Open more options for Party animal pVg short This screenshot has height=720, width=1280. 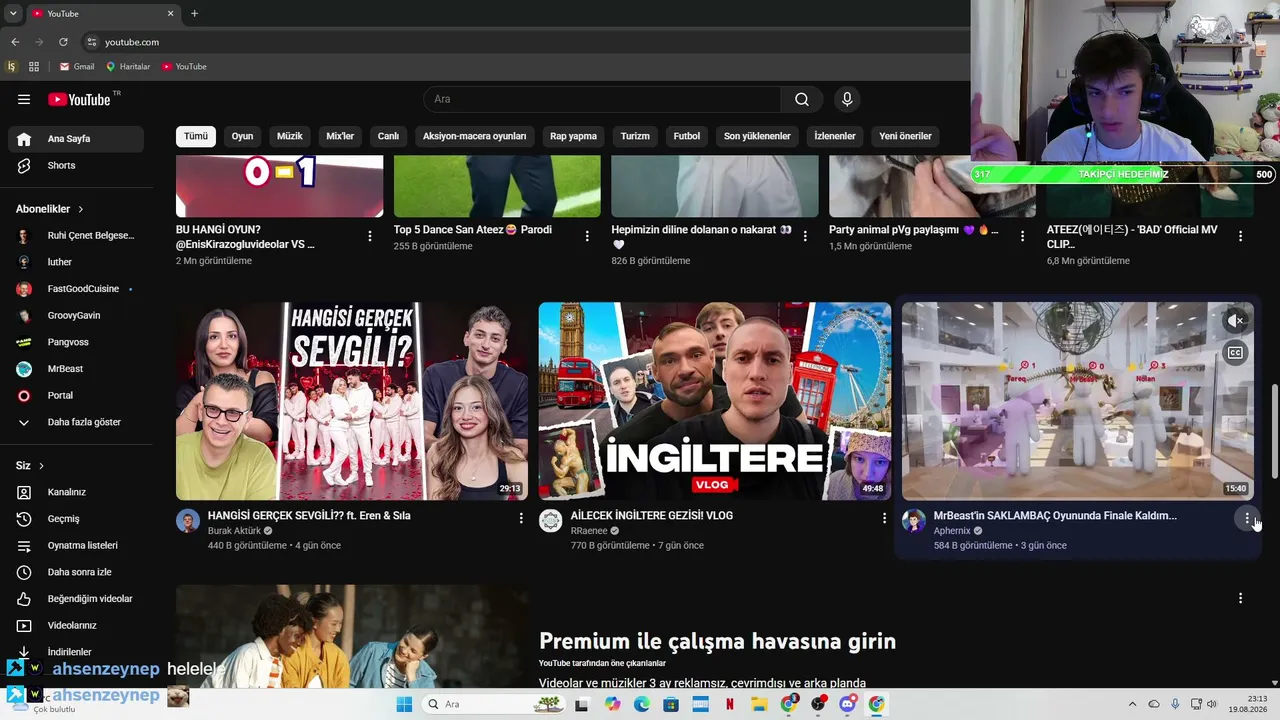pos(1022,236)
